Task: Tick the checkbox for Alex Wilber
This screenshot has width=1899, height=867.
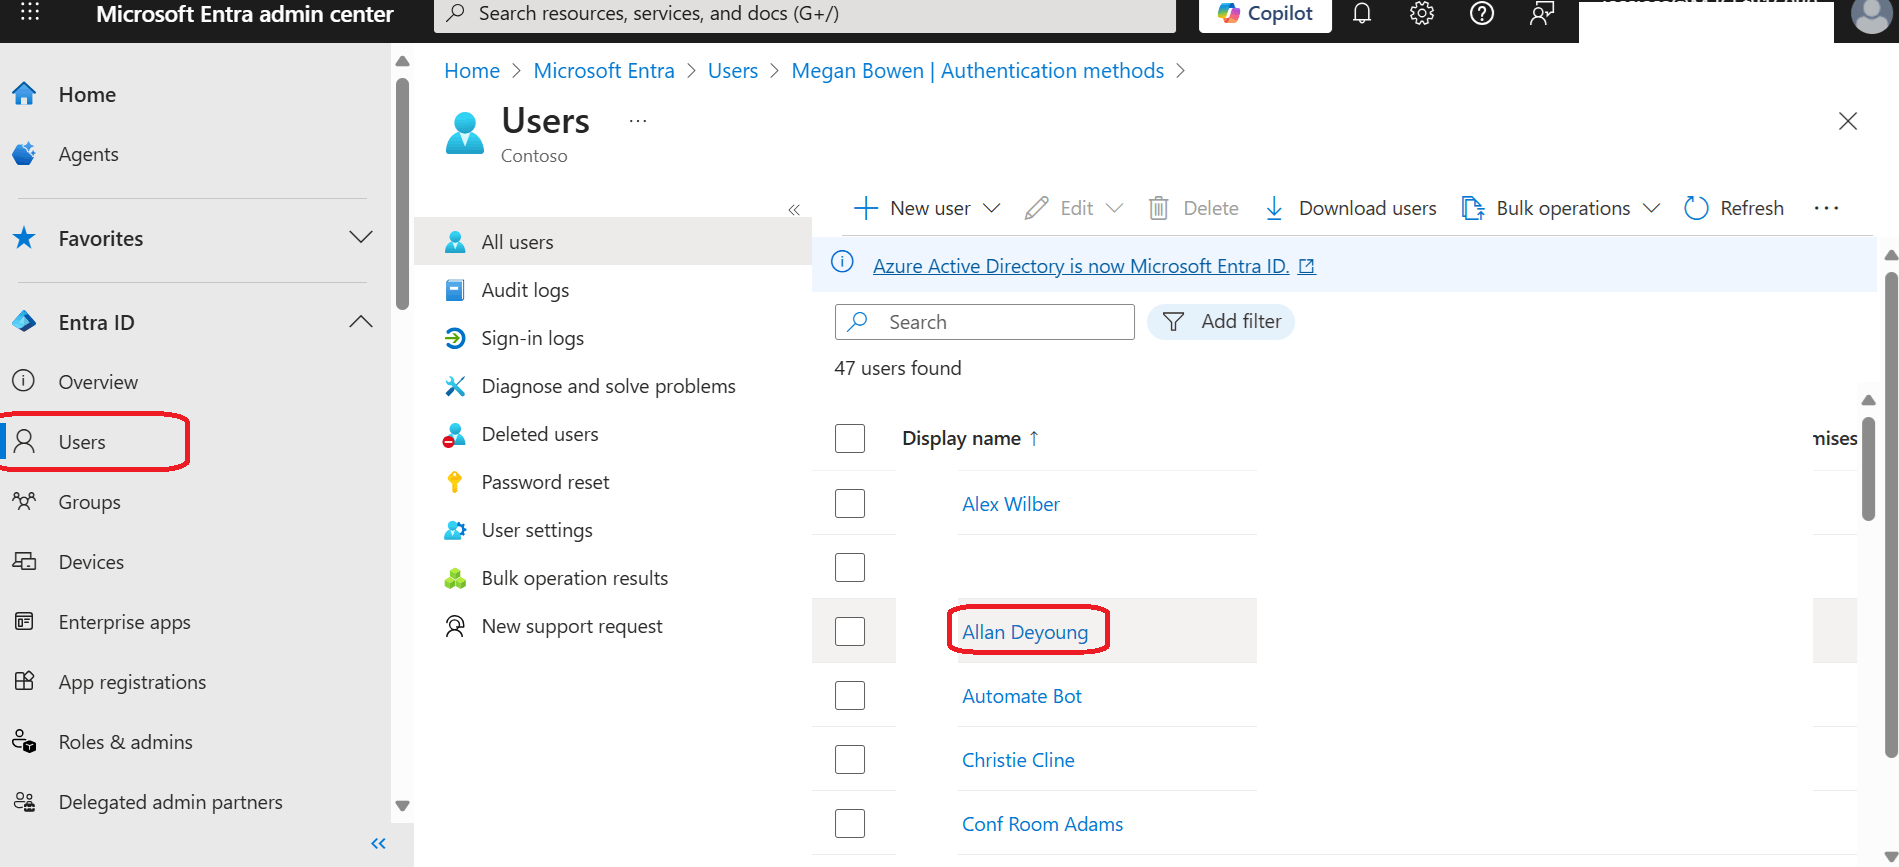Action: (x=850, y=503)
